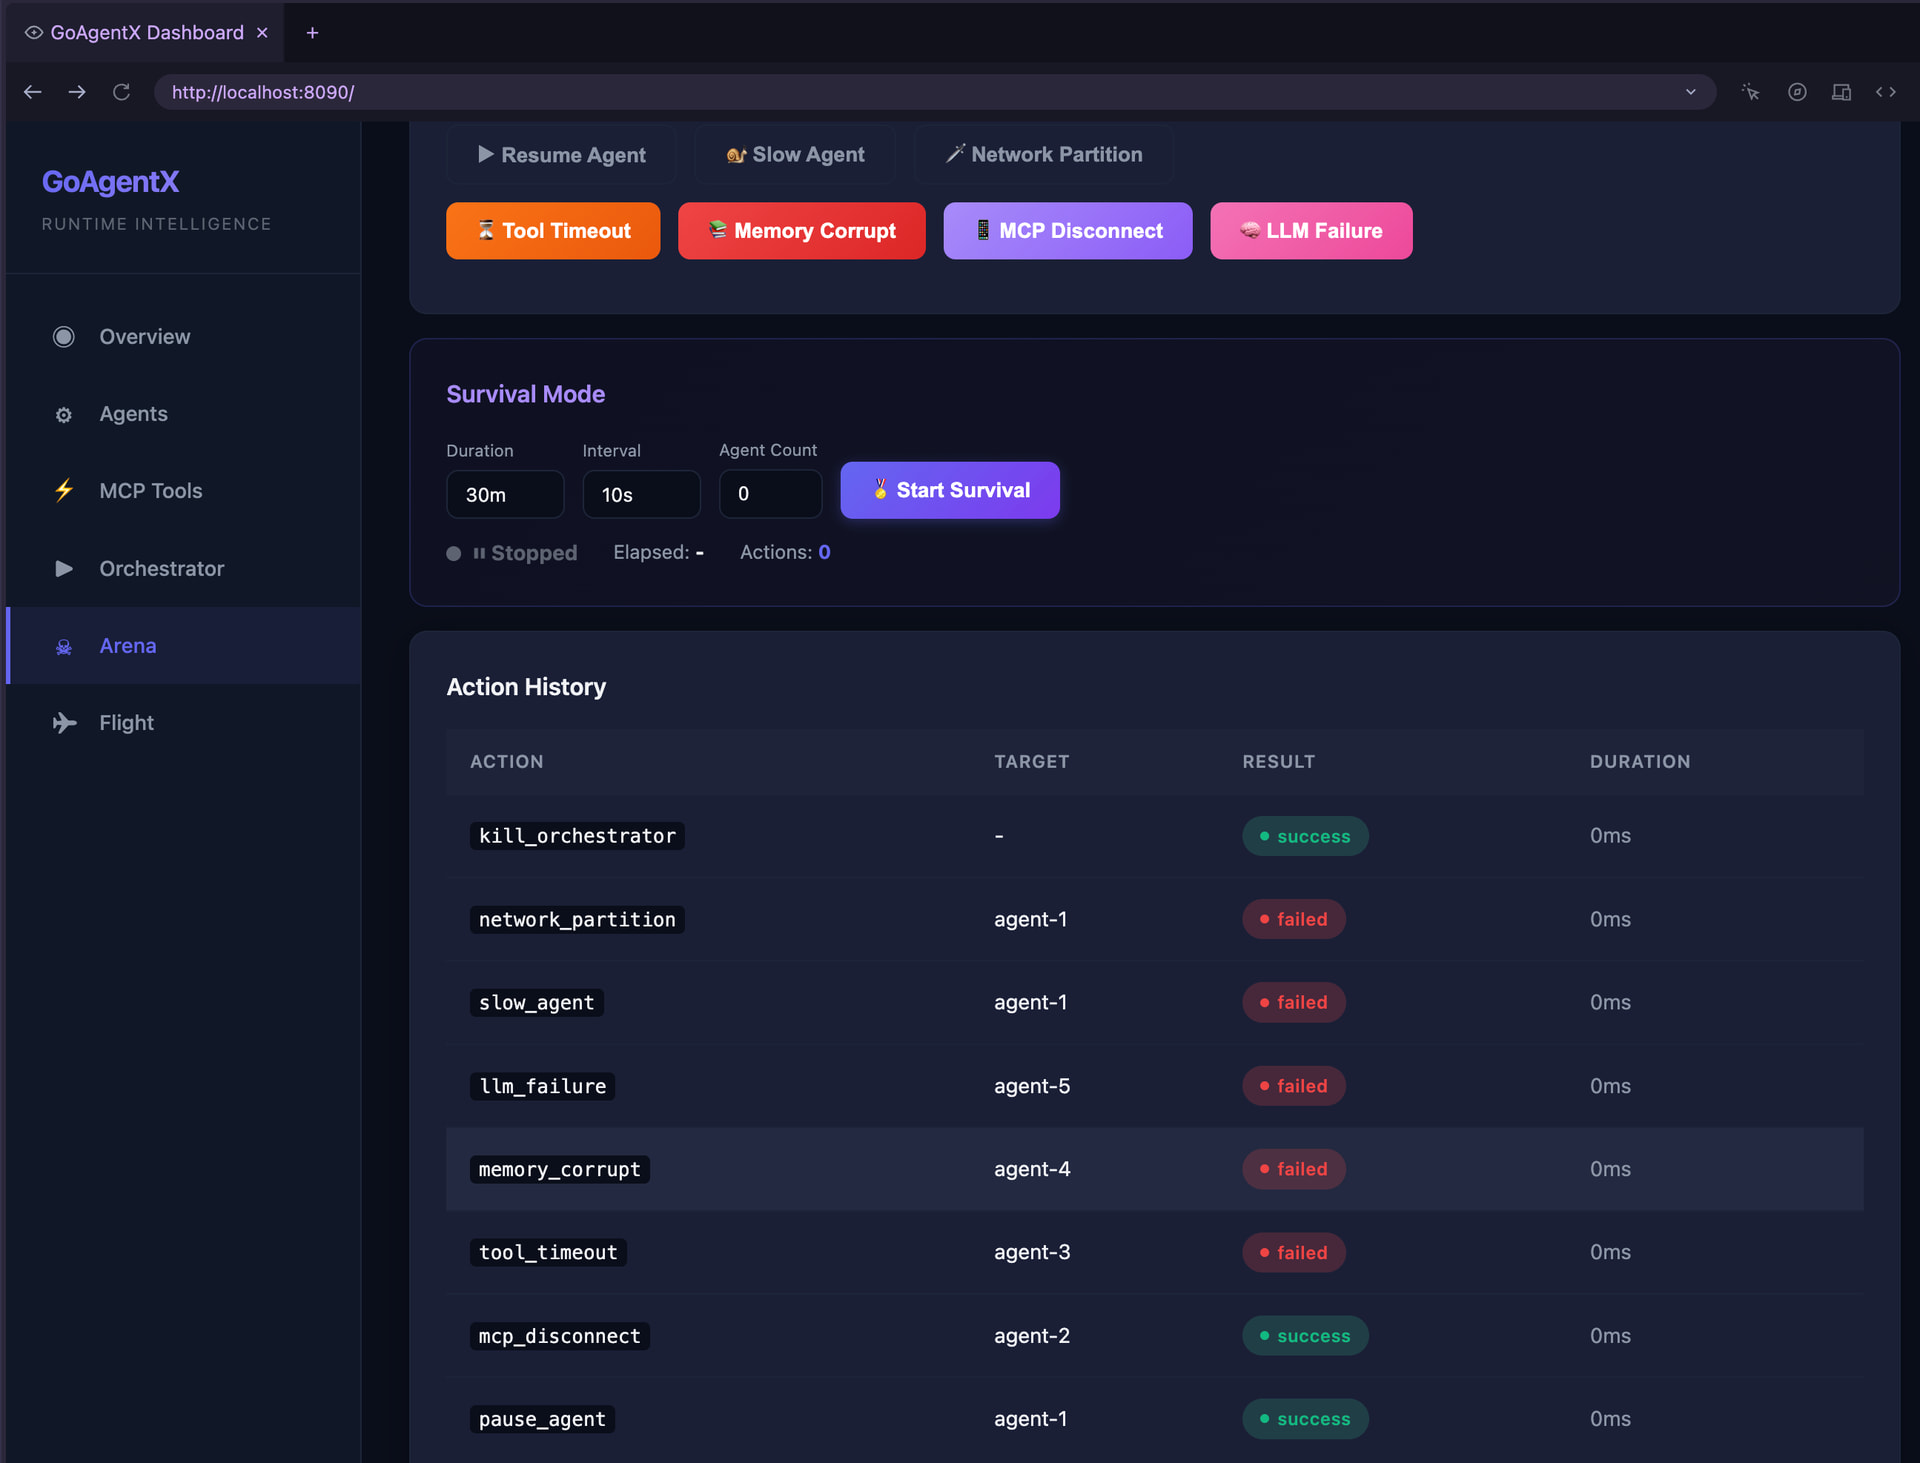Screen dimensions: 1920x1463
Task: Open the Flight page
Action: [183, 723]
